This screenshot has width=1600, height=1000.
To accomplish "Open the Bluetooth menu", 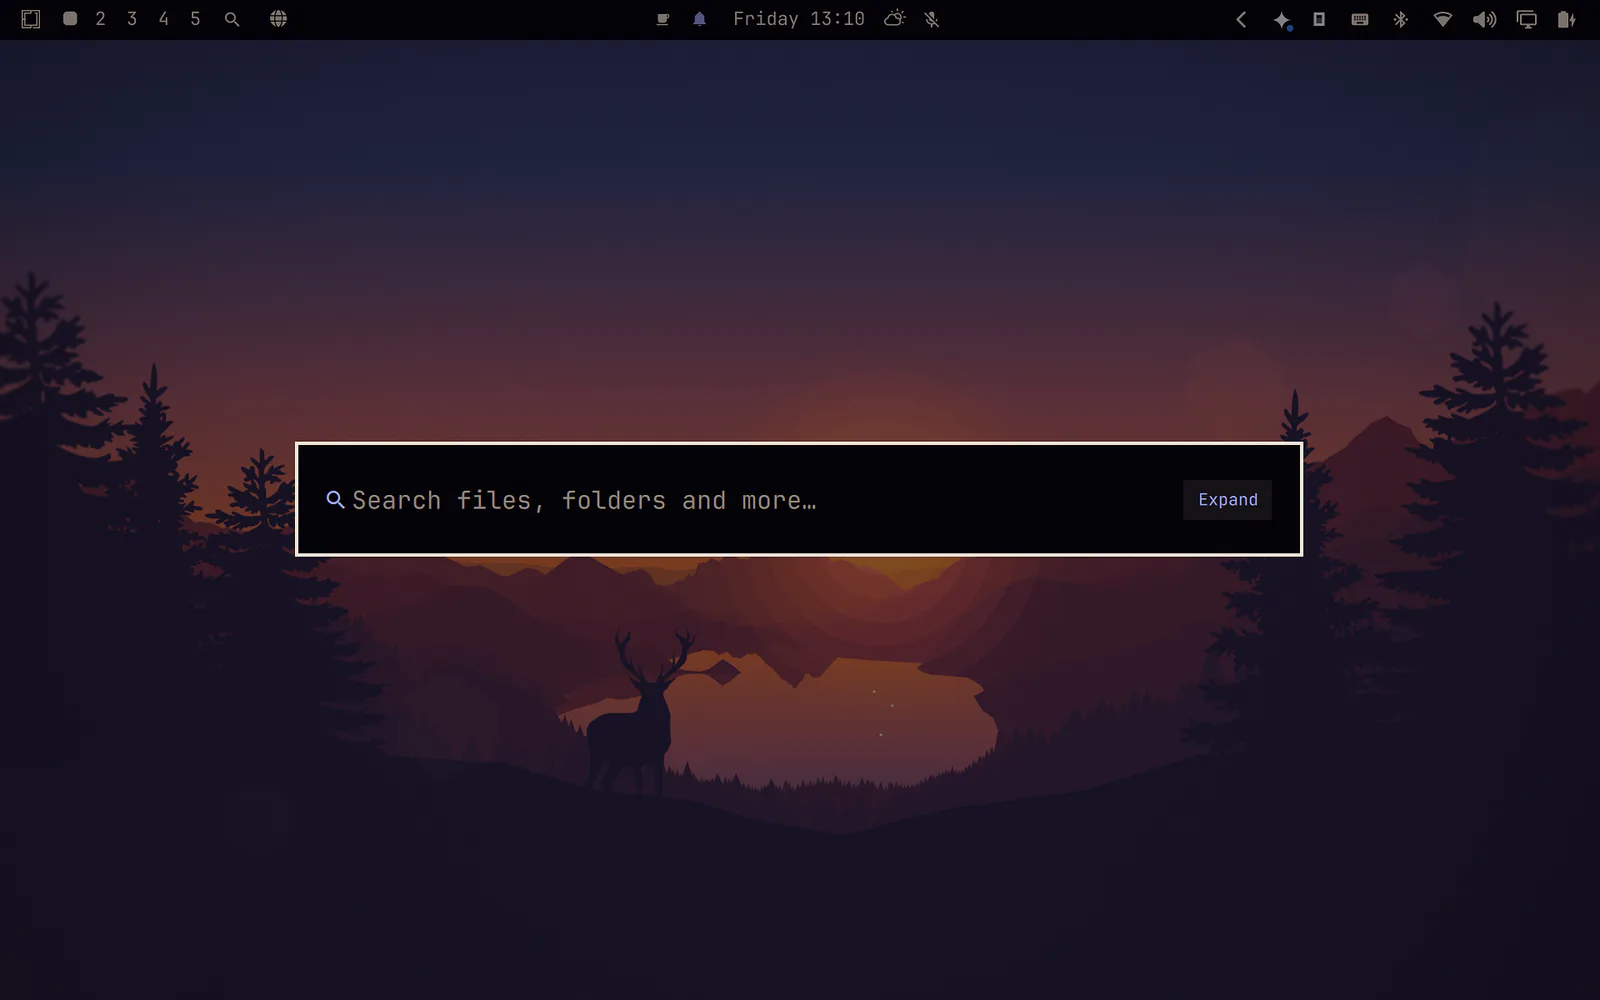I will [1401, 19].
